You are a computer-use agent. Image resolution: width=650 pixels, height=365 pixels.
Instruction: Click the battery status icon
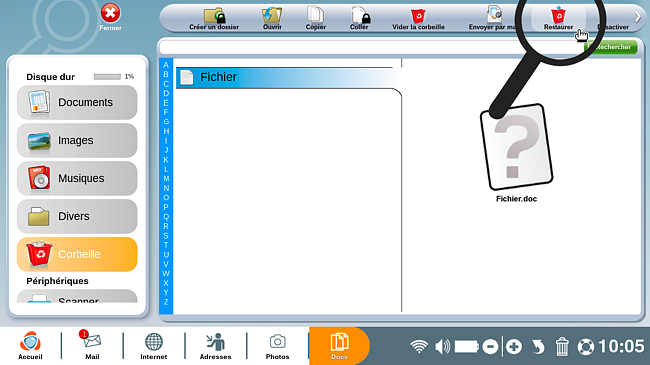467,346
